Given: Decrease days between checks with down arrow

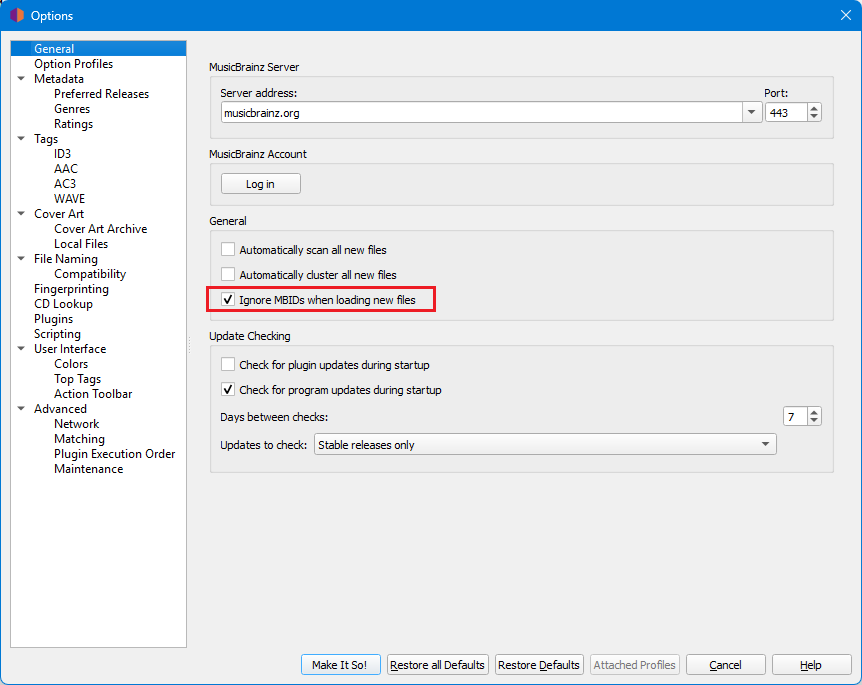Looking at the screenshot, I should coord(814,420).
